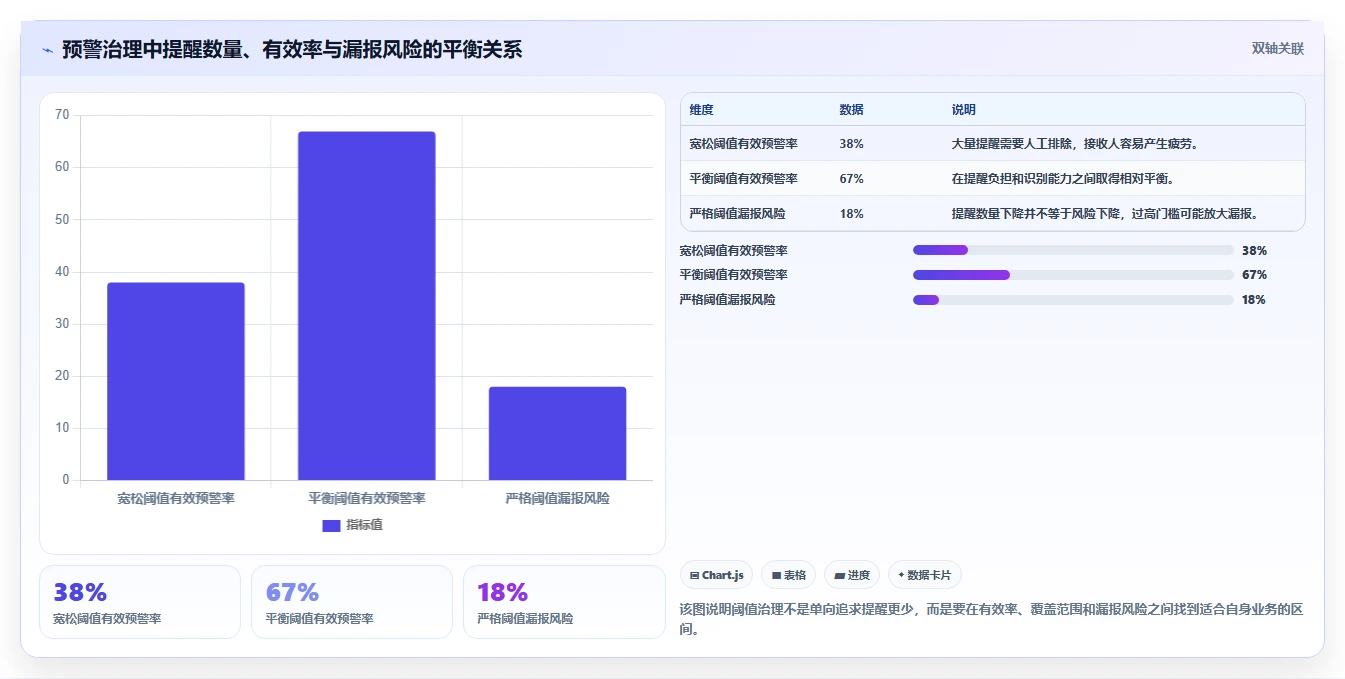Image resolution: width=1345 pixels, height=679 pixels.
Task: Select table cell 平衡阈值有效预警率
Action: pyautogui.click(x=743, y=179)
